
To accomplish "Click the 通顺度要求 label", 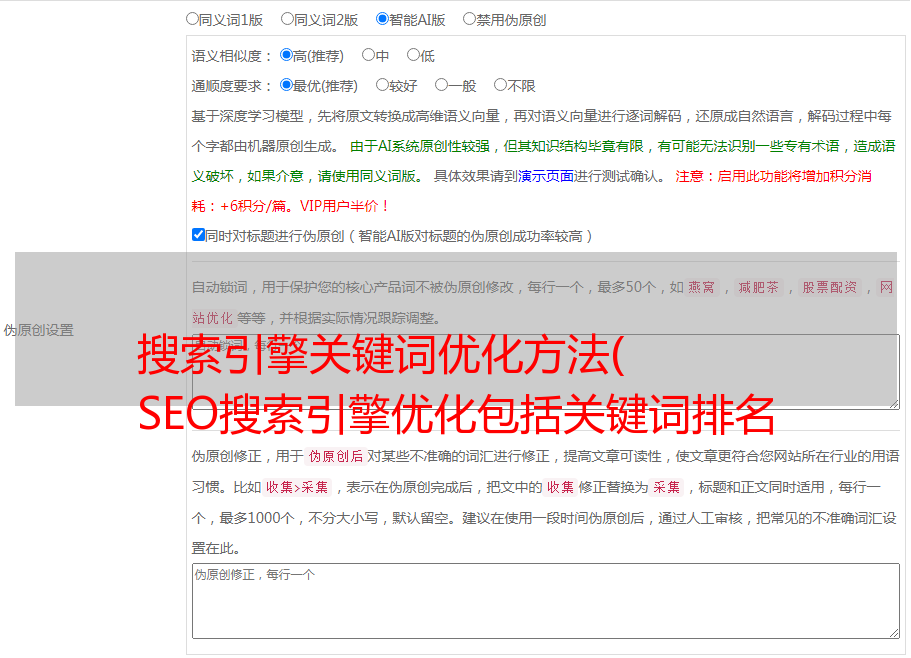I will click(x=232, y=86).
